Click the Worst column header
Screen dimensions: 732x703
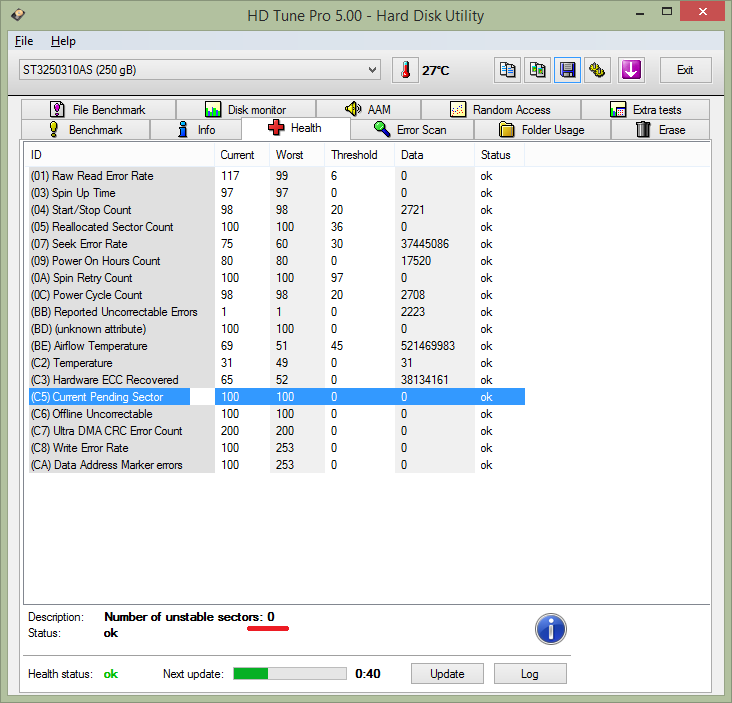297,155
